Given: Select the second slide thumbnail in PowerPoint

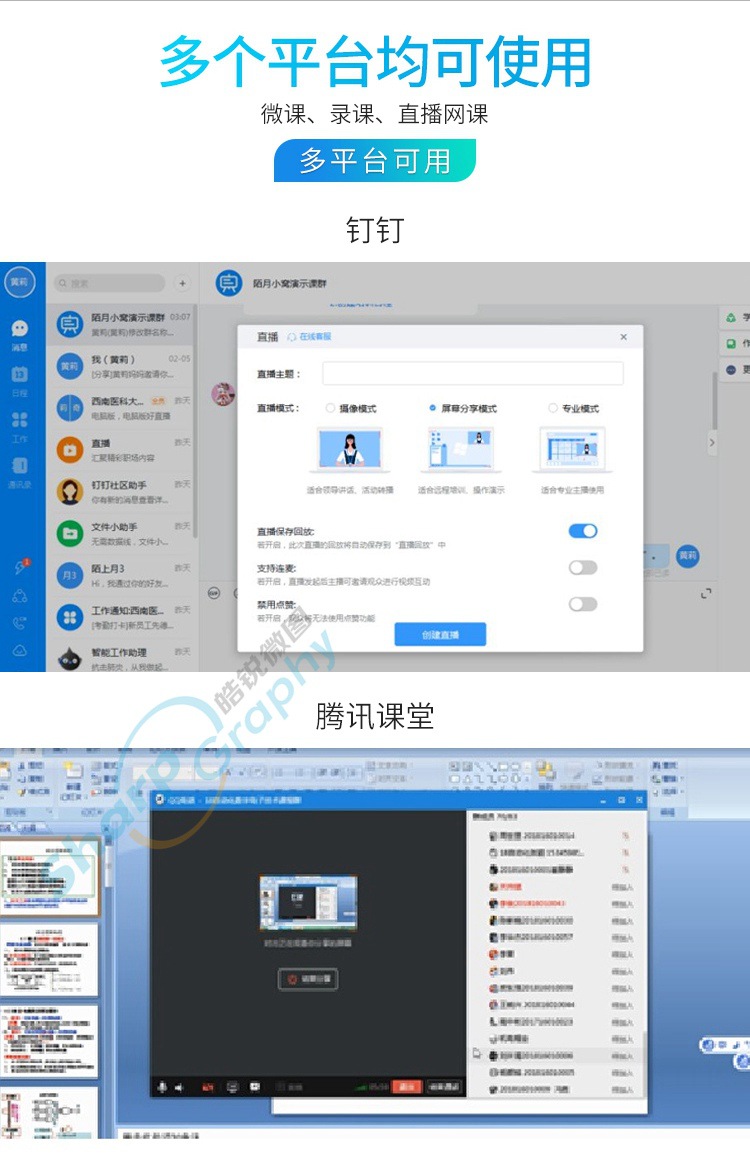Looking at the screenshot, I should (49, 960).
